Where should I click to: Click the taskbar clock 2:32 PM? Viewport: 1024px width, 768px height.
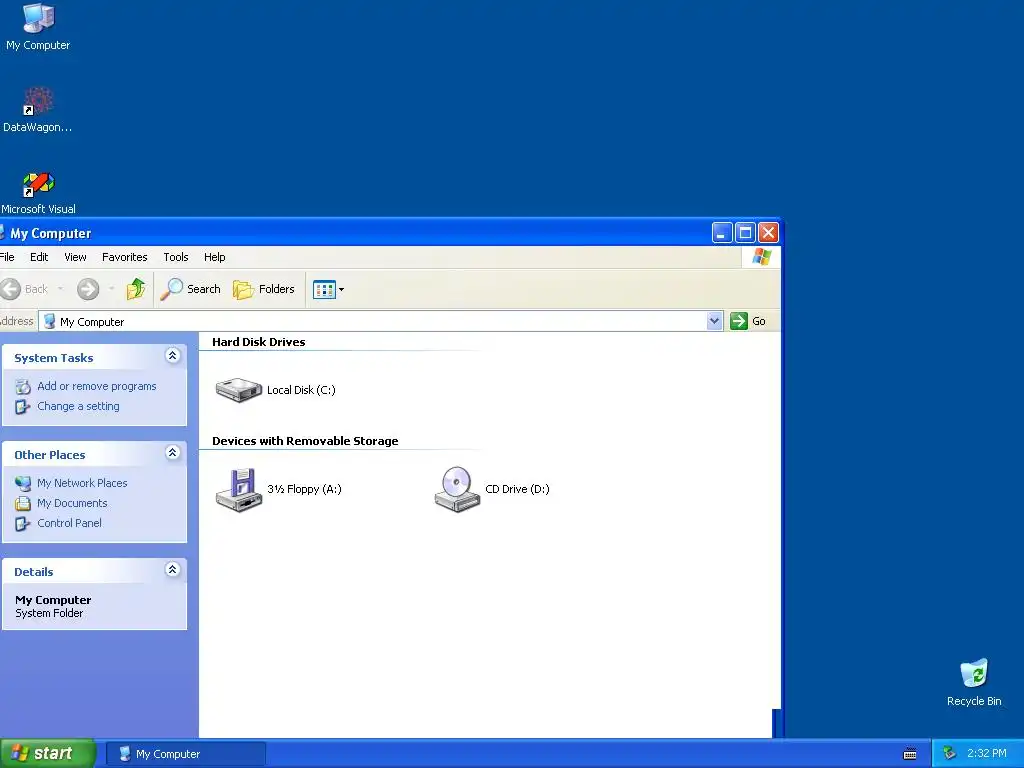tap(987, 754)
